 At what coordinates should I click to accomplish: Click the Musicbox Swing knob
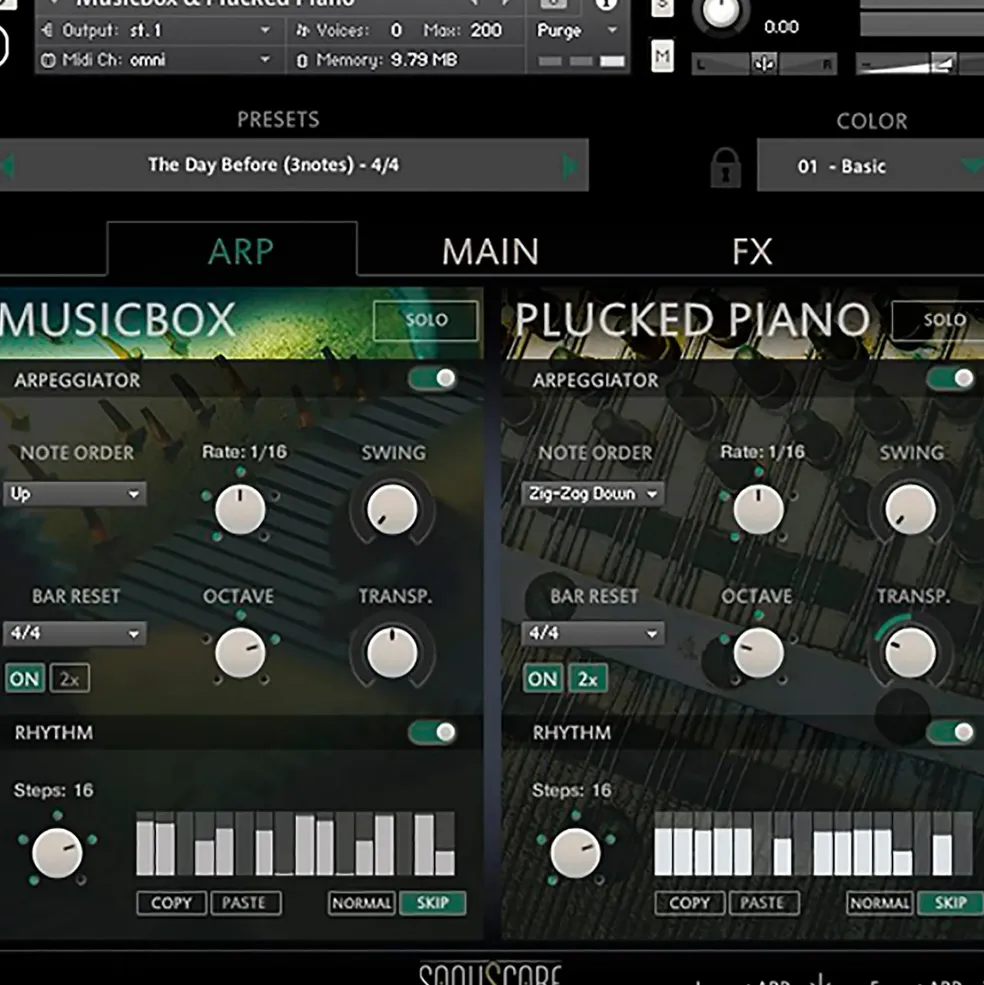click(x=392, y=509)
